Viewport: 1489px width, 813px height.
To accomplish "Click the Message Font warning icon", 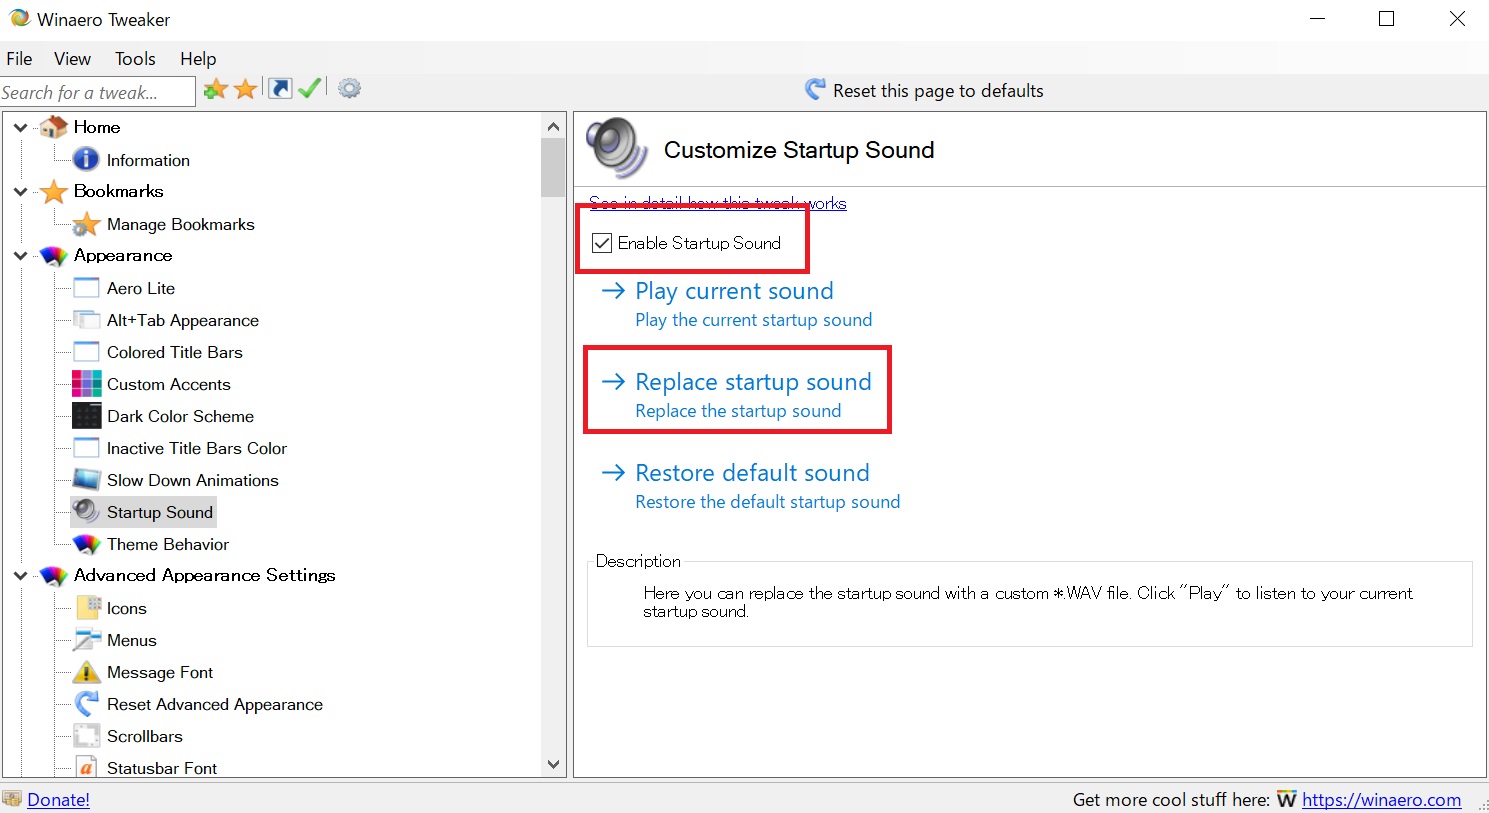I will 87,672.
